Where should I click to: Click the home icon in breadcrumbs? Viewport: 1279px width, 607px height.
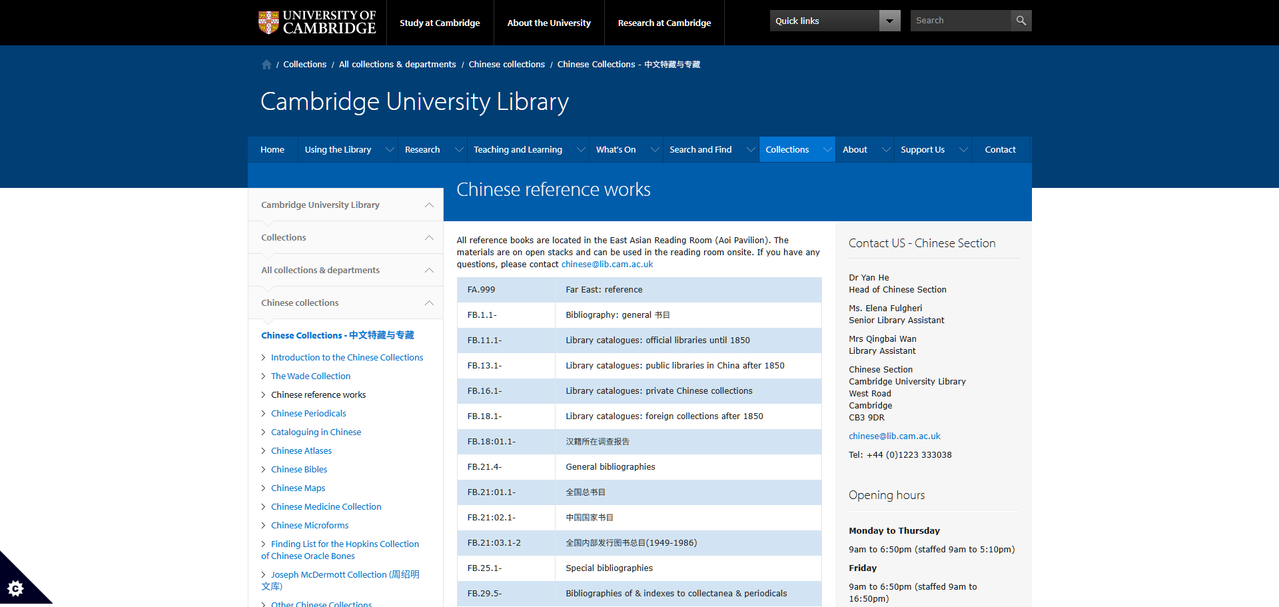pyautogui.click(x=266, y=64)
